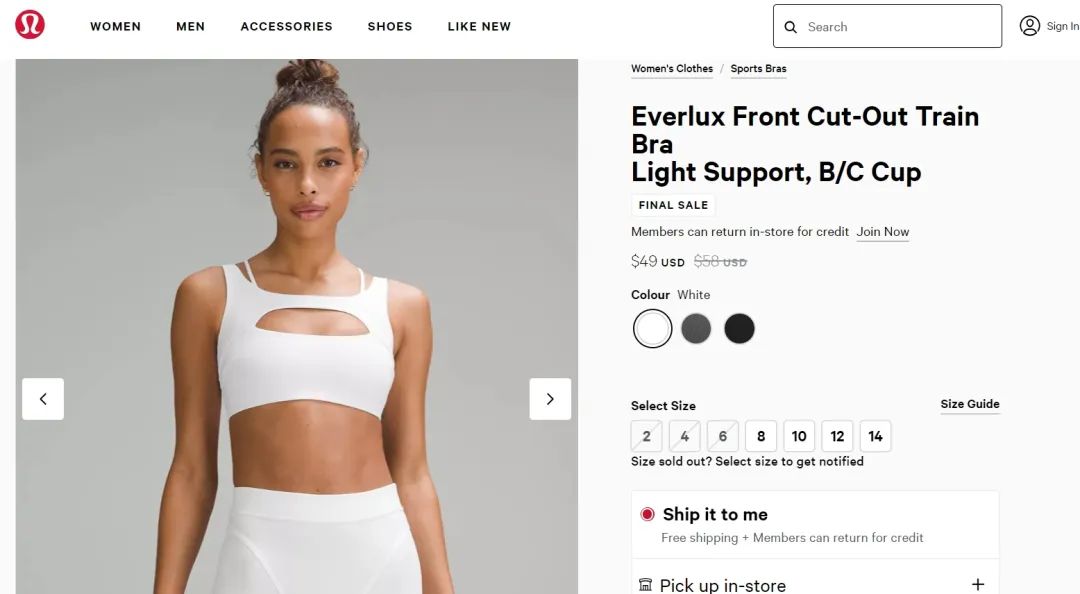Select the dark grey colour swatch

pyautogui.click(x=696, y=329)
